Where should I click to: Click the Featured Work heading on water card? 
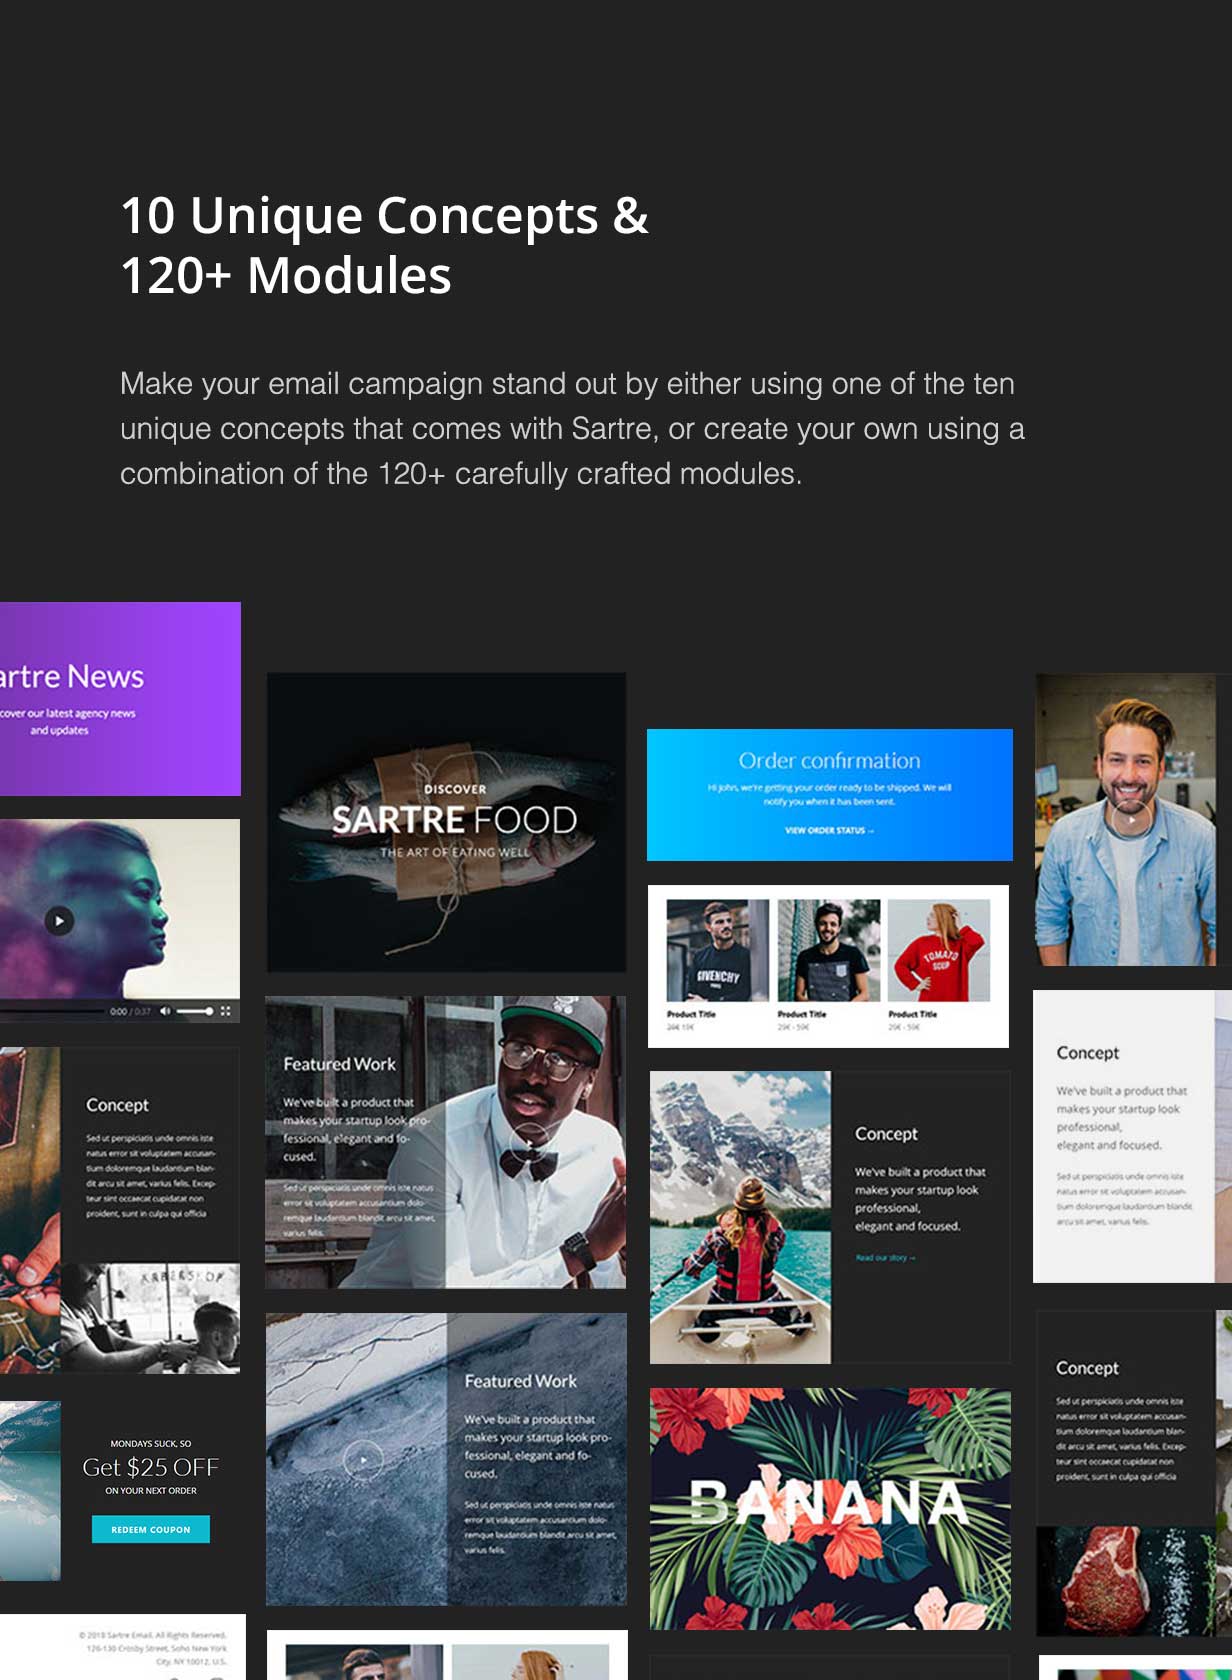tap(520, 1381)
